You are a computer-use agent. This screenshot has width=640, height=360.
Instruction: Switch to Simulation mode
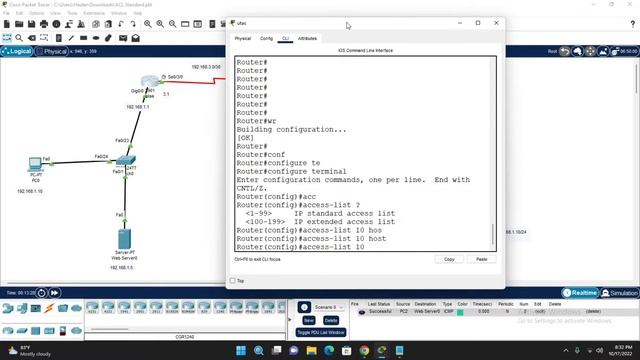[x=619, y=293]
